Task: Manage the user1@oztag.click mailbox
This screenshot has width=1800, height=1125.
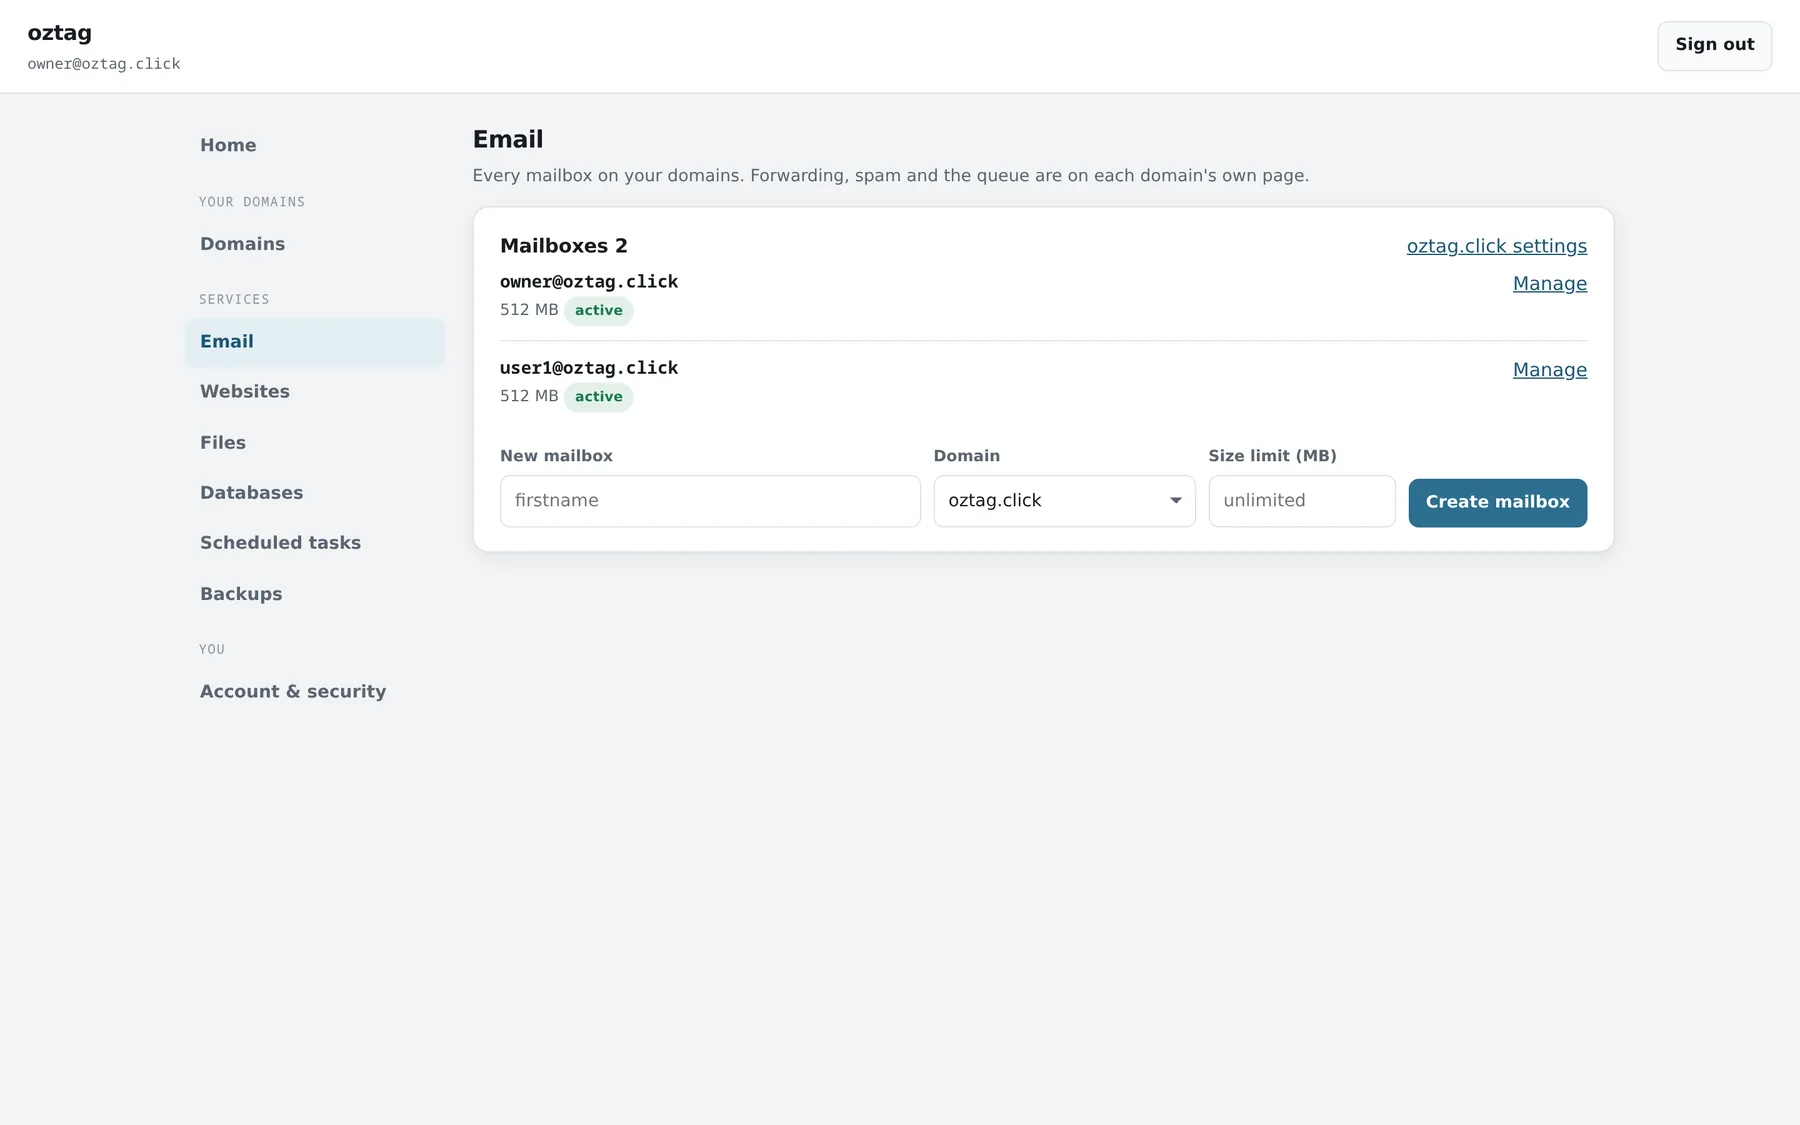Action: (x=1549, y=370)
